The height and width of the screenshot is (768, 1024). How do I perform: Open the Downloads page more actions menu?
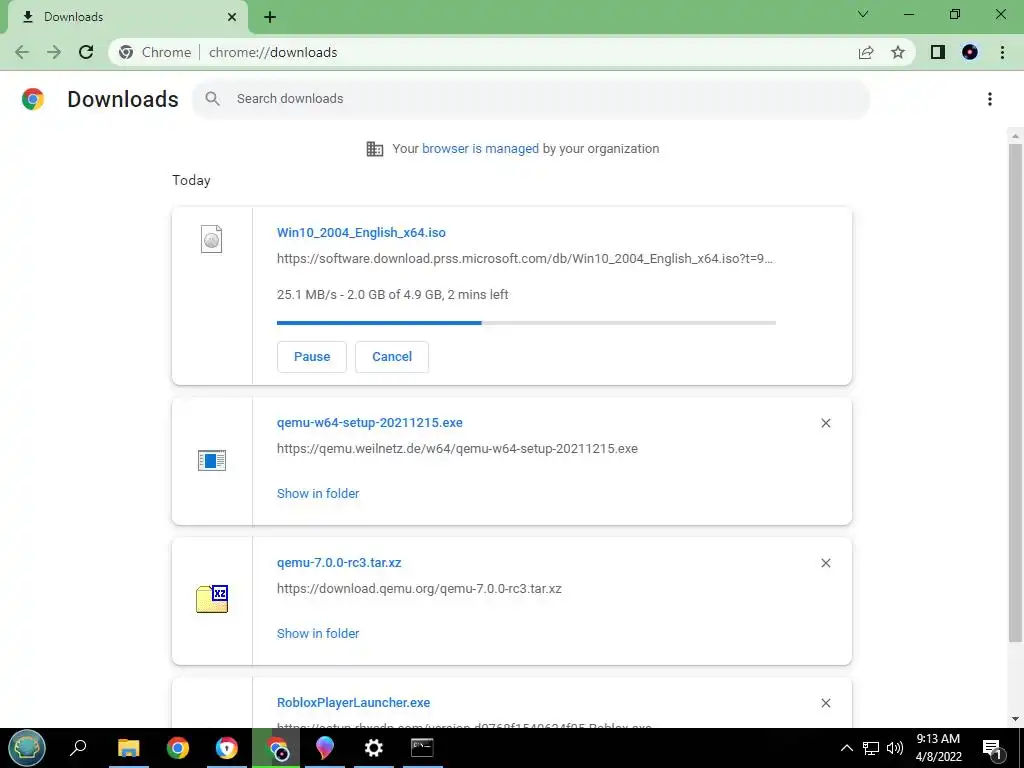990,99
